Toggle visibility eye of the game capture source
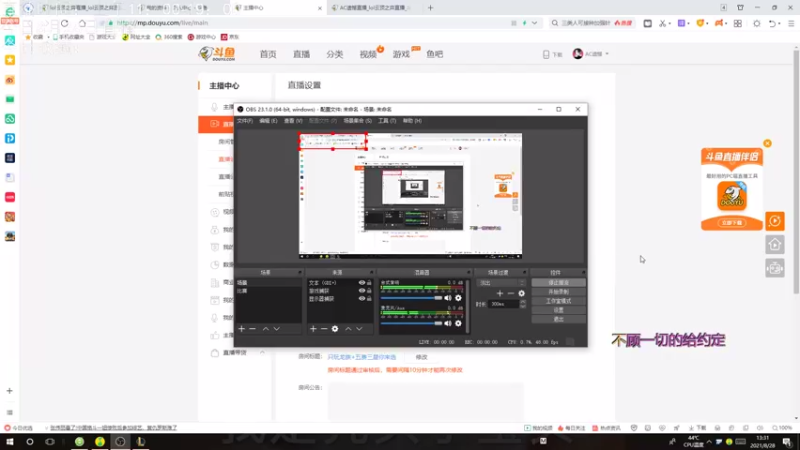The height and width of the screenshot is (450, 800). (x=362, y=291)
